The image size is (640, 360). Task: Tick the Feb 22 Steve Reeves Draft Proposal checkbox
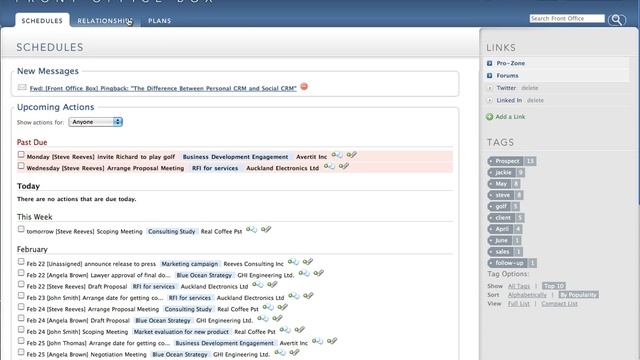click(x=21, y=284)
